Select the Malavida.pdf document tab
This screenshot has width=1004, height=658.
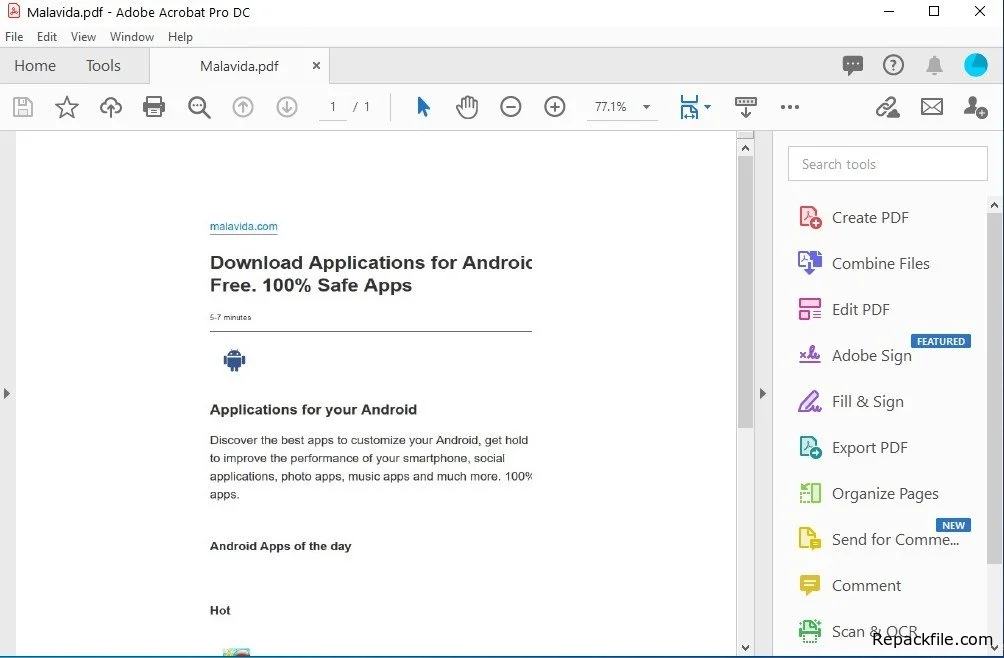pos(239,66)
